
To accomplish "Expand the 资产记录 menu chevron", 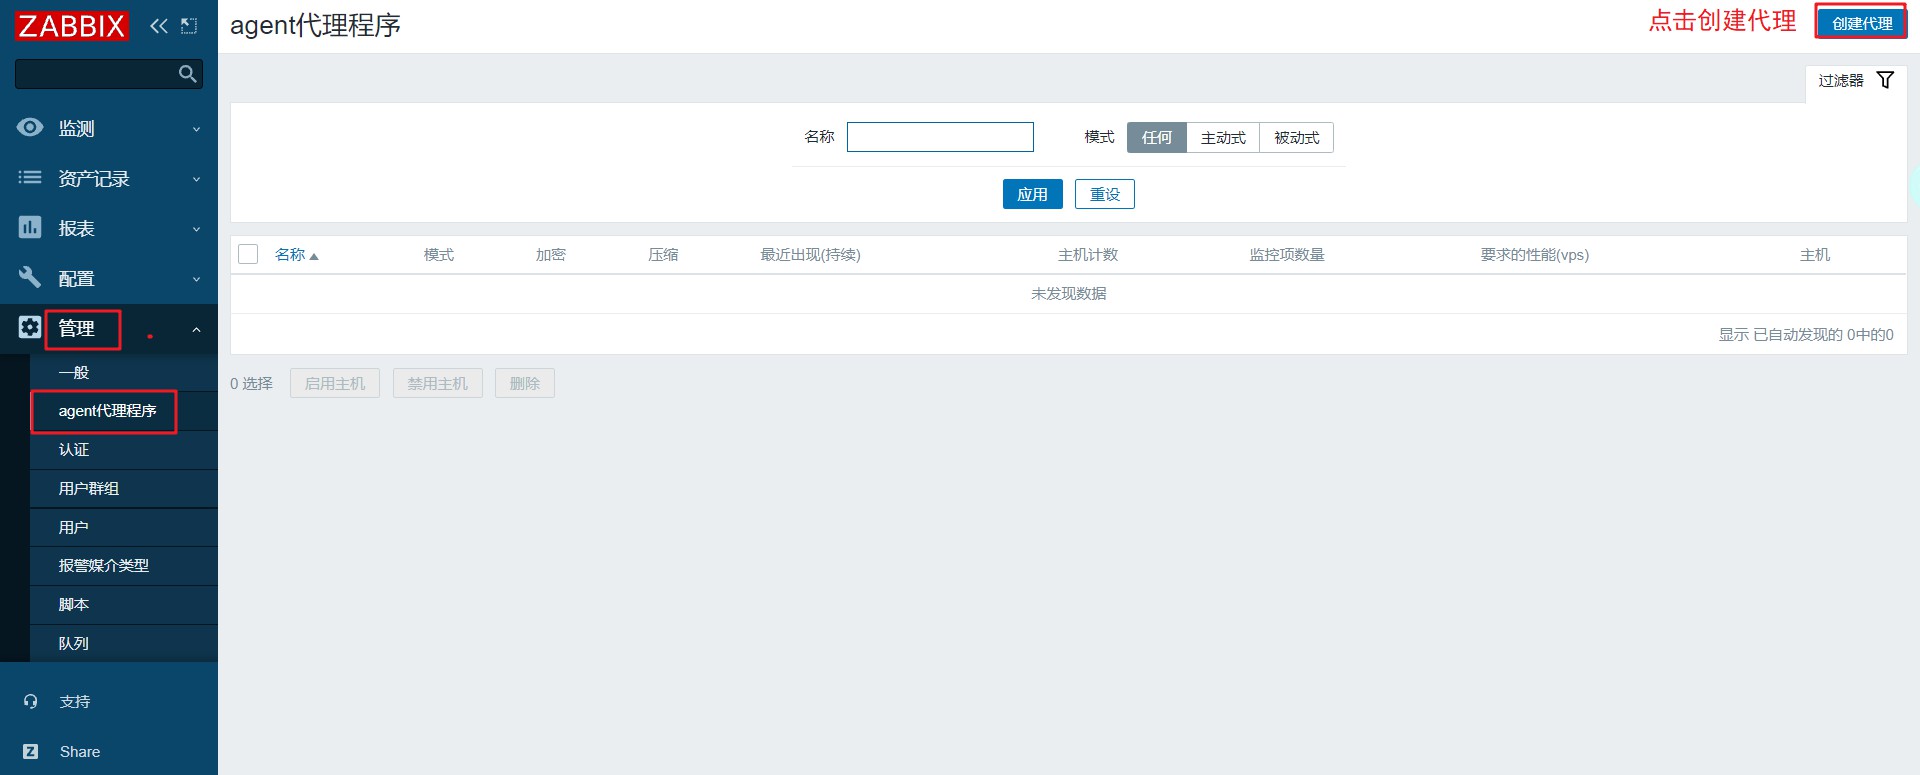I will 196,179.
